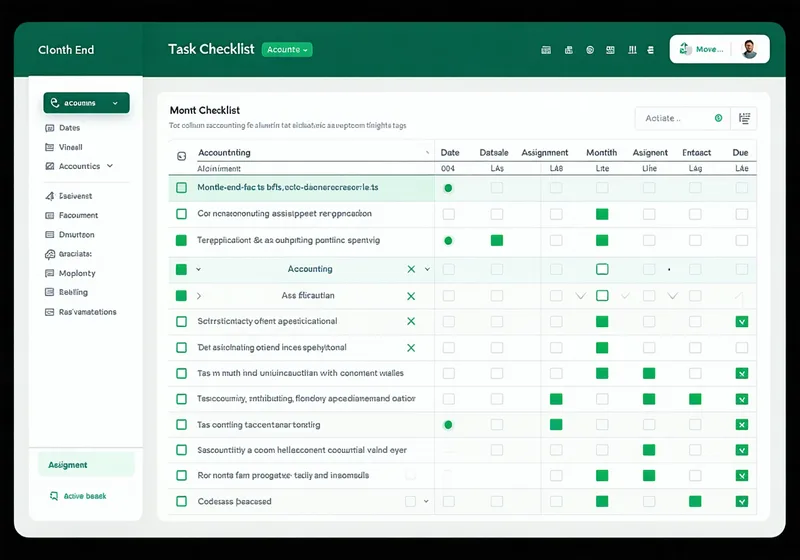Check the Codesass peacesed row checkbox

tap(181, 501)
